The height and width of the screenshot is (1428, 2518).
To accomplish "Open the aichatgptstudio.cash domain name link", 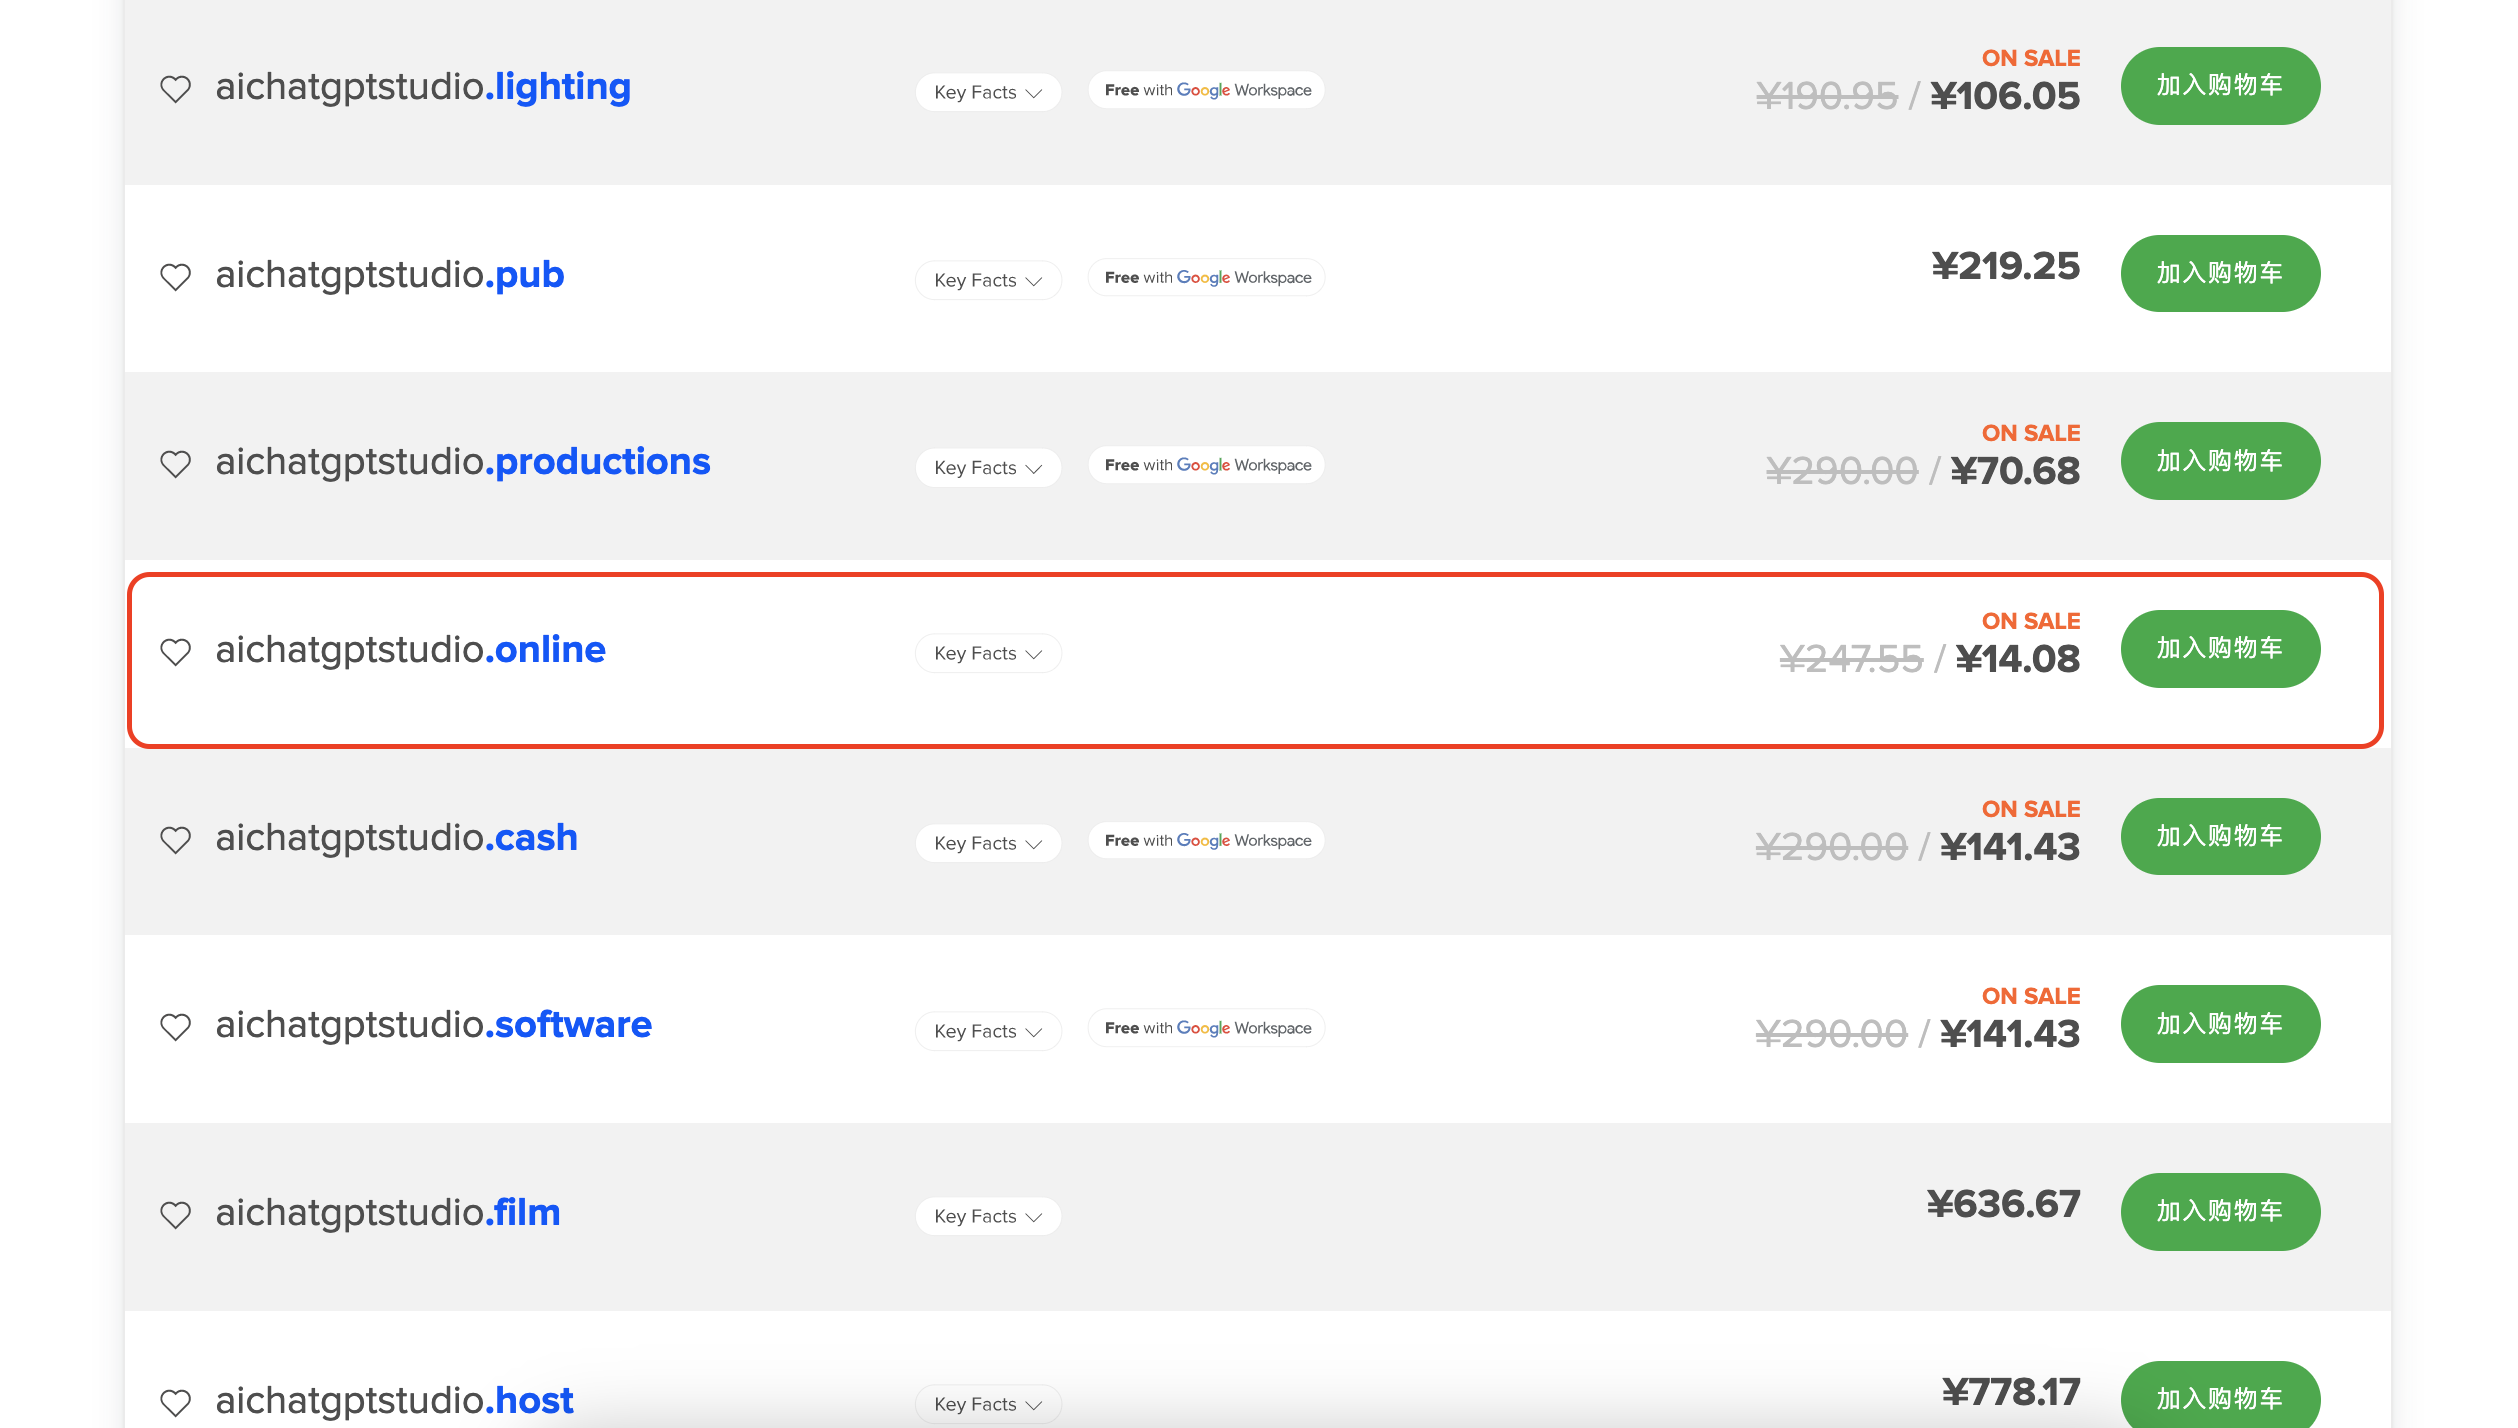I will 396,838.
